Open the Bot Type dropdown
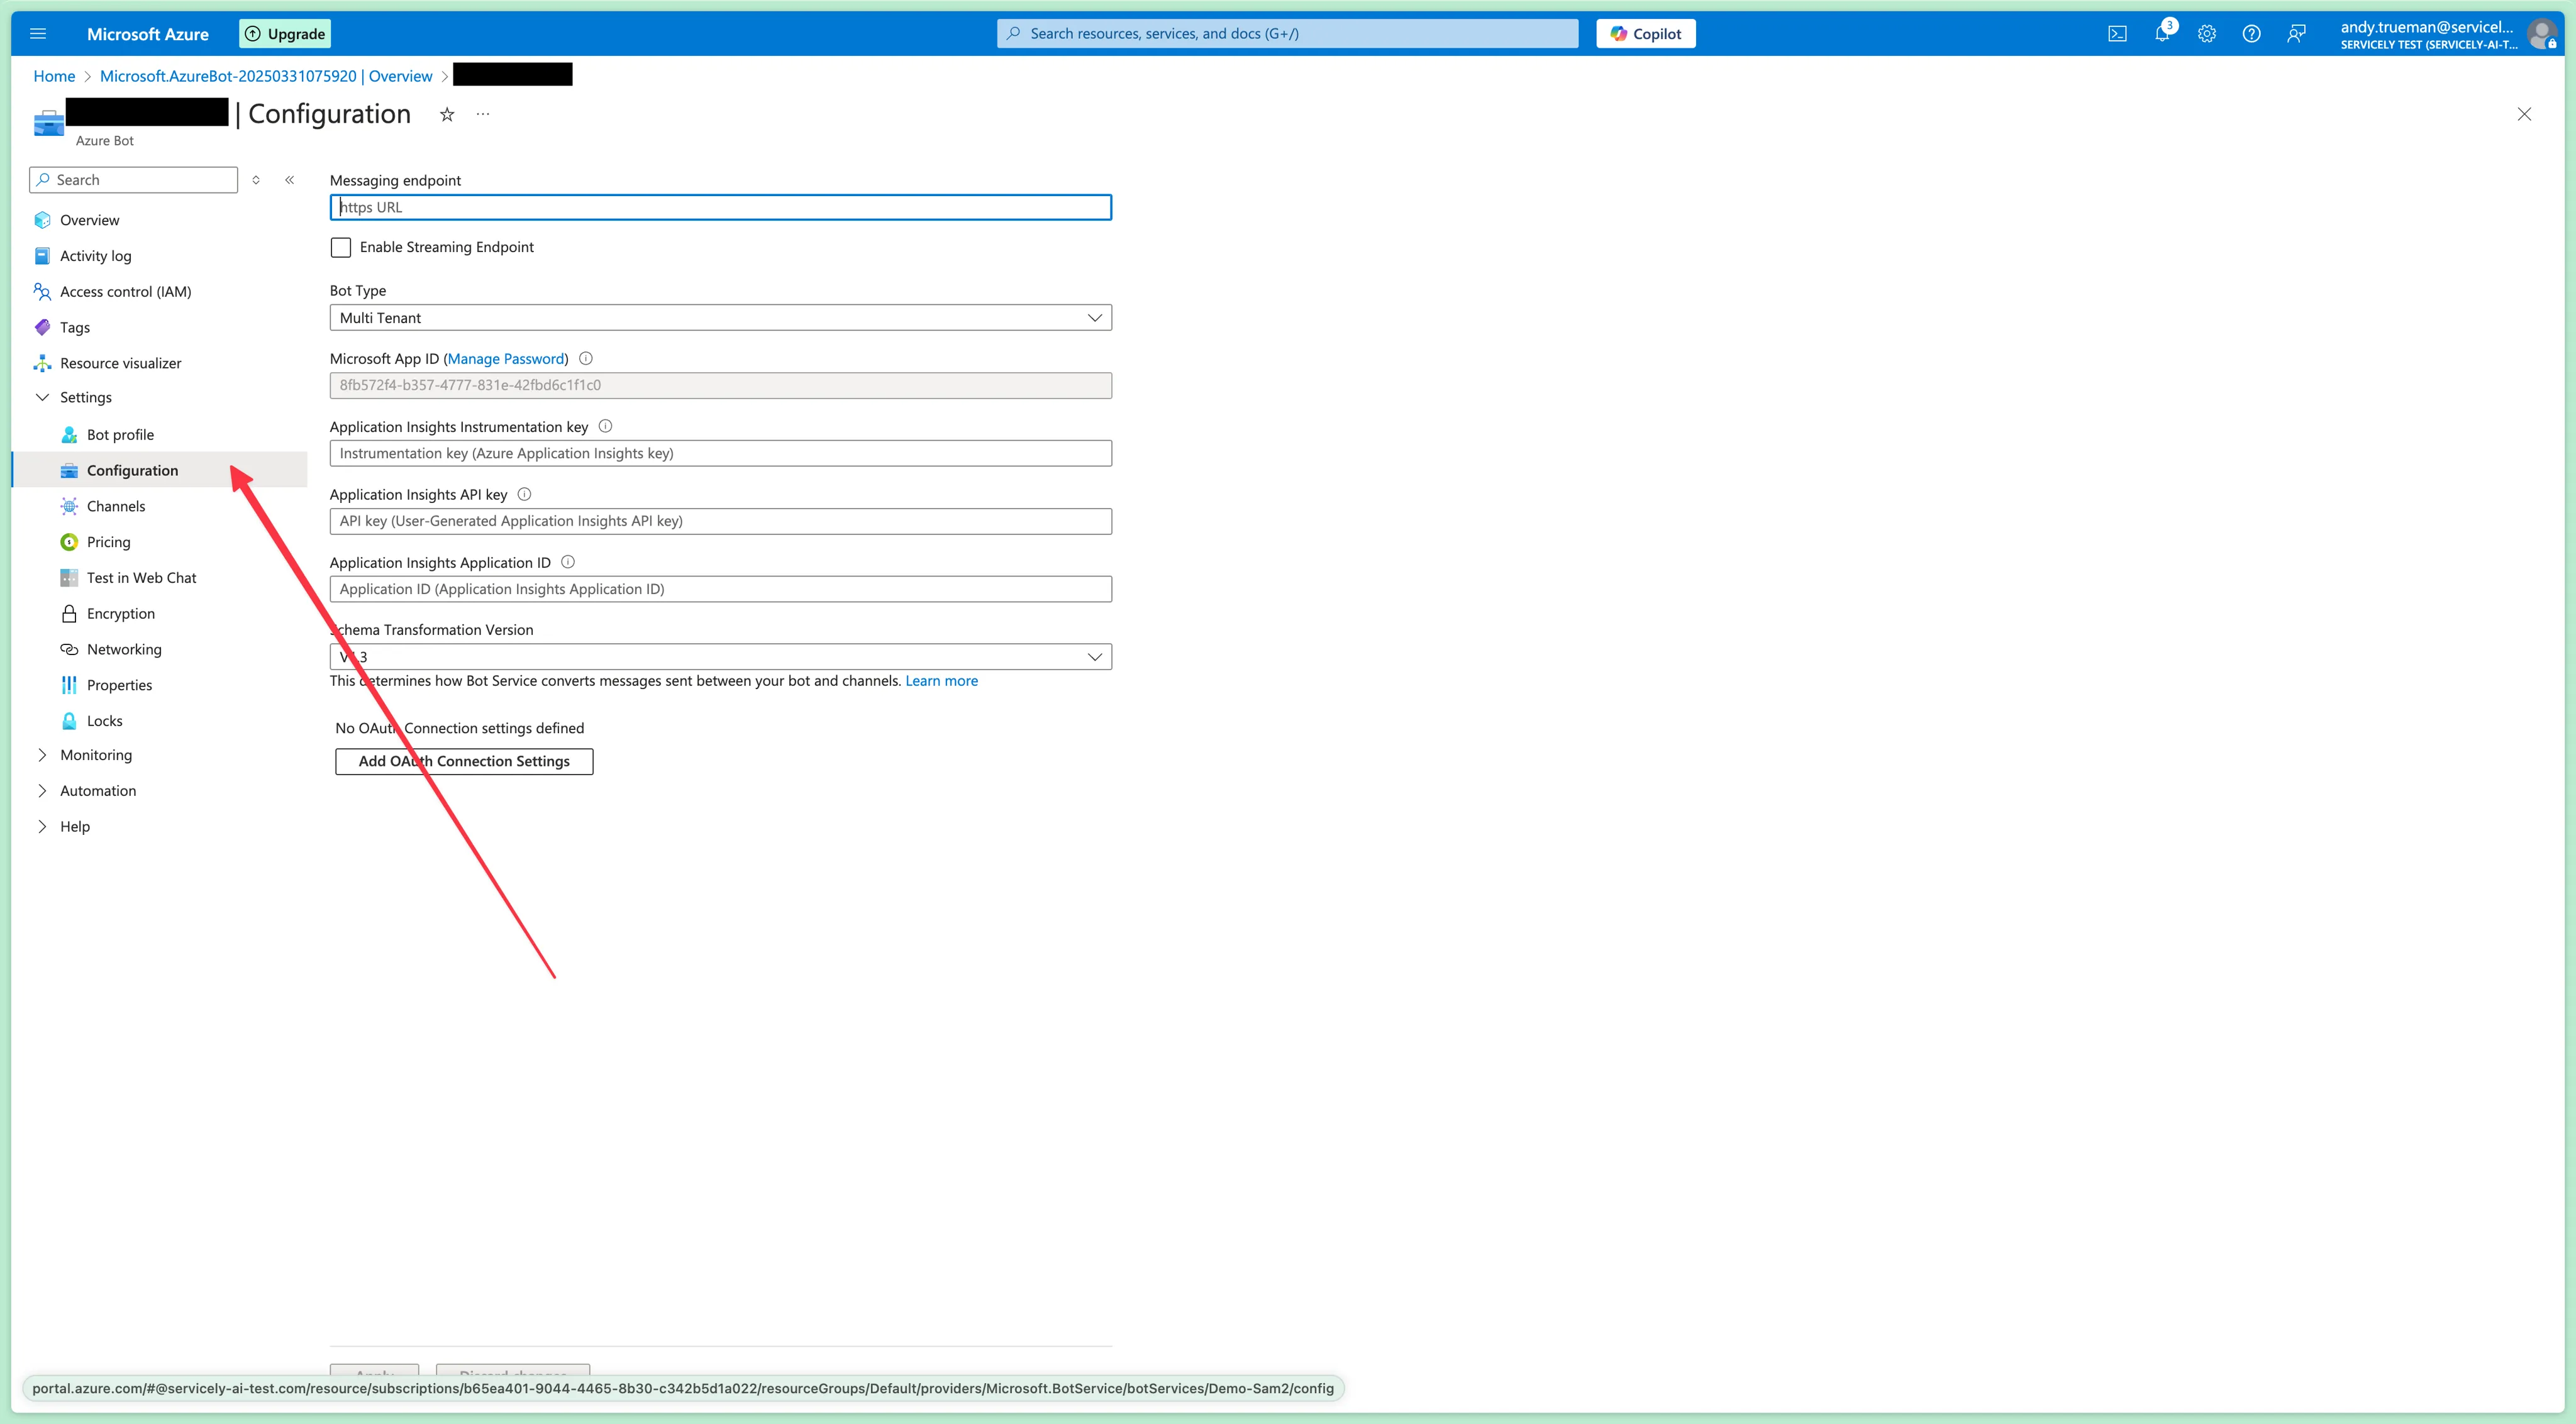2576x1424 pixels. pyautogui.click(x=721, y=318)
